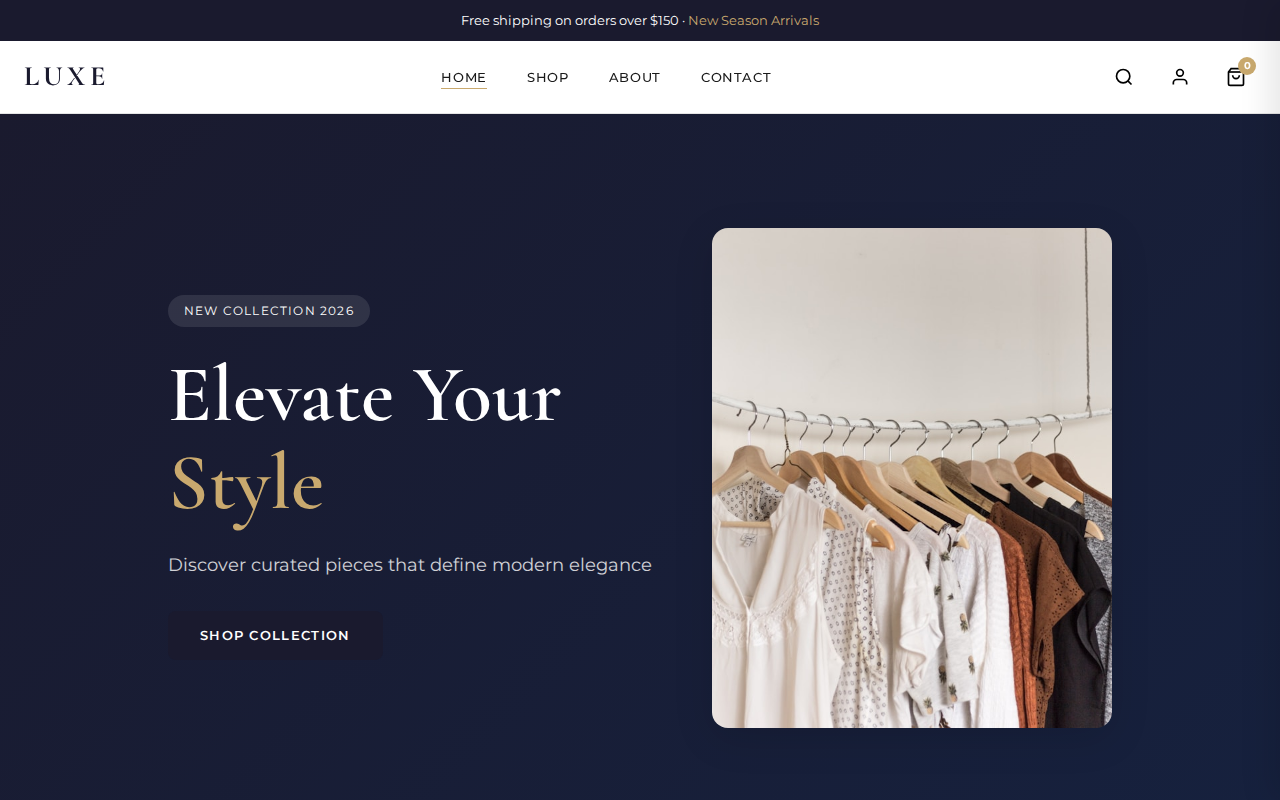Open the ABOUT navigation item
Screen dimensions: 1280x800
635,78
